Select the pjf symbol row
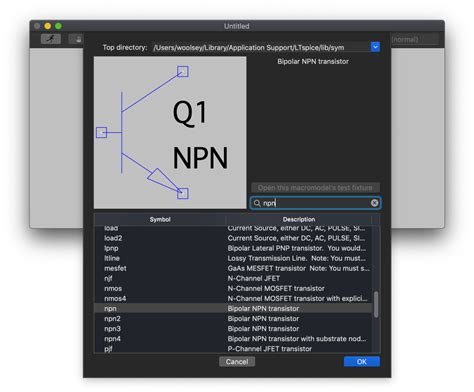Viewport: 474px width, 392px height. coord(233,348)
